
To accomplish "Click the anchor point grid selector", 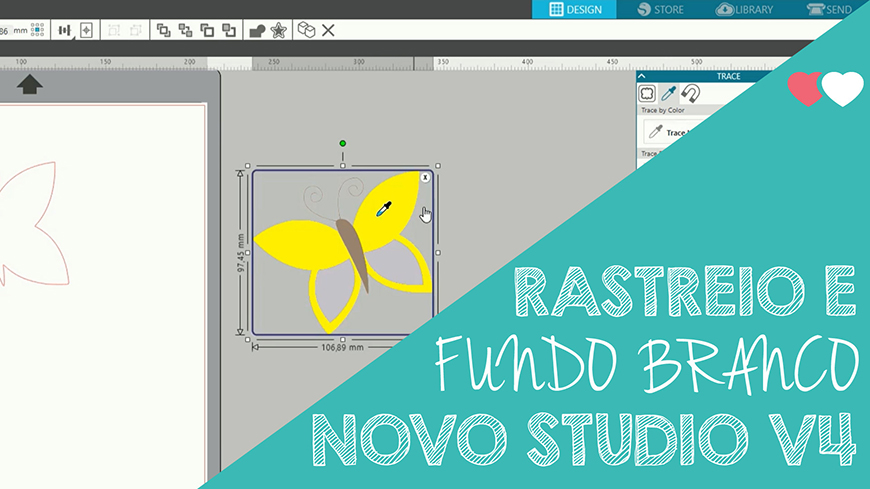I will [37, 30].
